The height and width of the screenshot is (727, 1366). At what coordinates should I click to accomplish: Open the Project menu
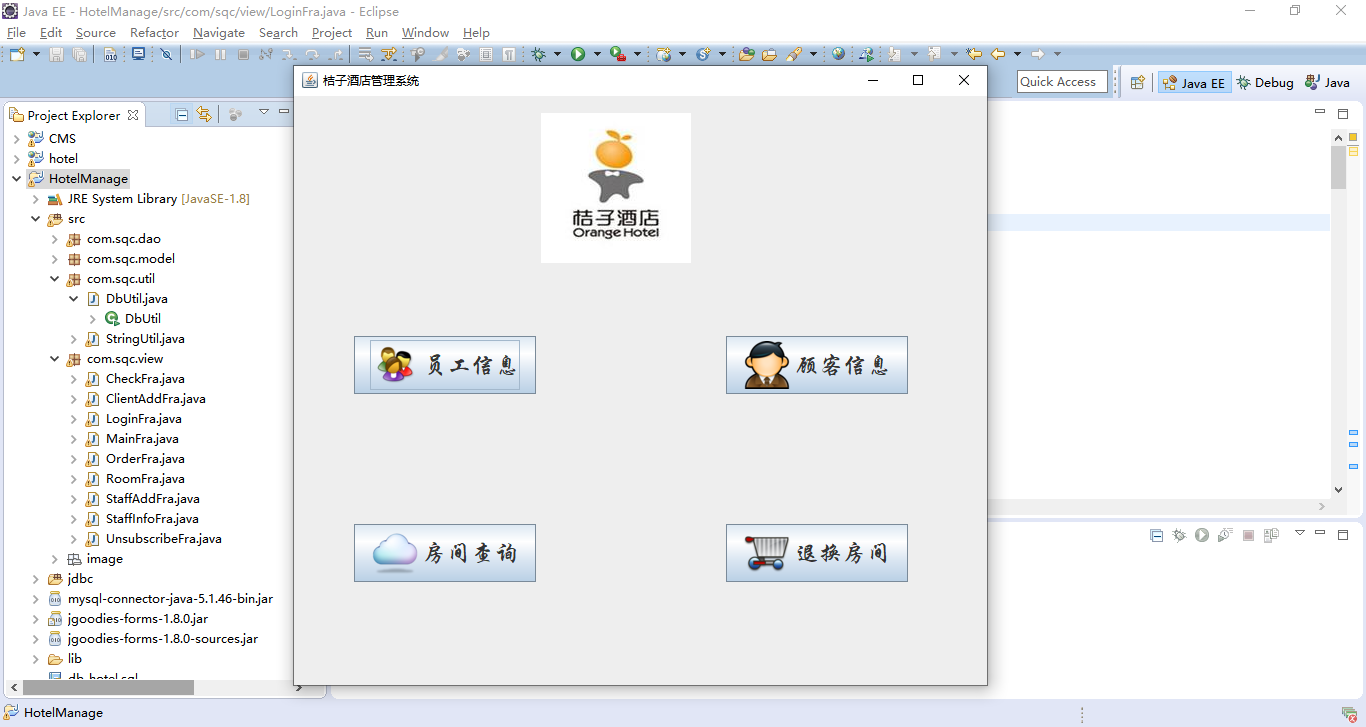point(332,33)
